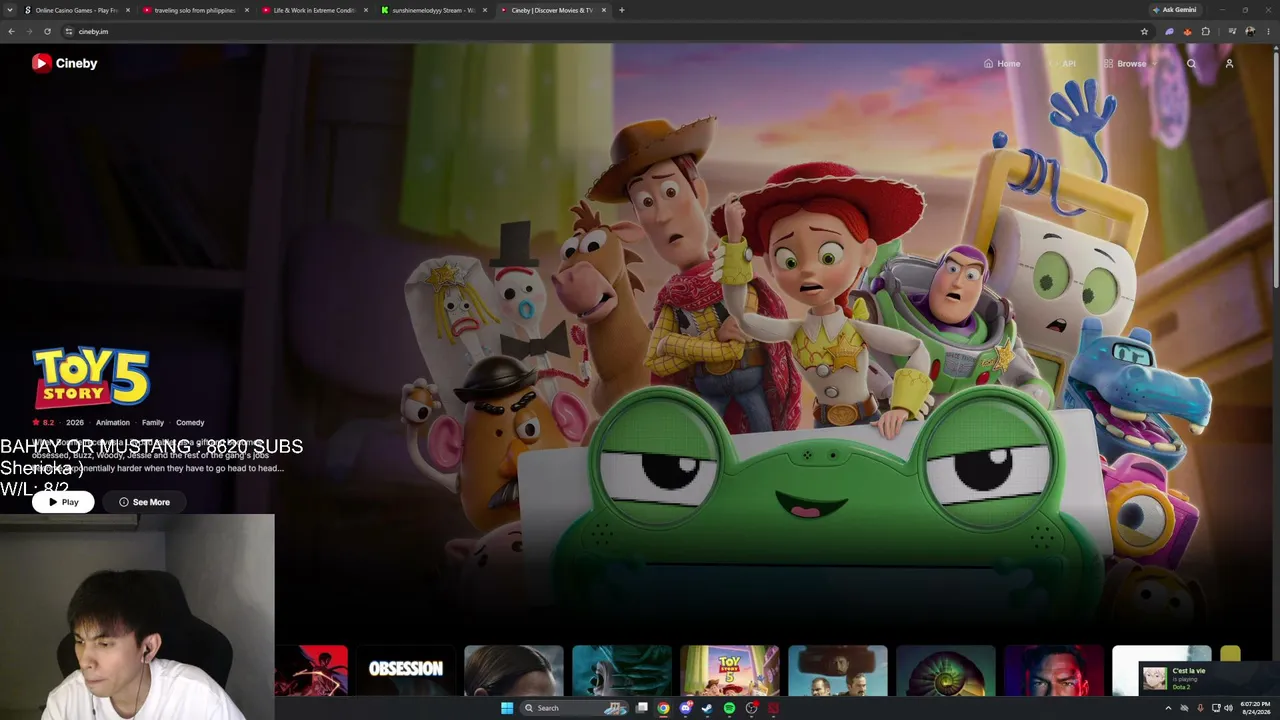Image resolution: width=1280 pixels, height=720 pixels.
Task: Click the Toy Story 5 title logo
Action: tap(91, 377)
